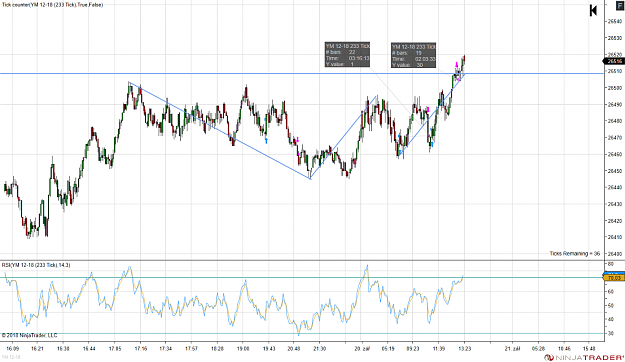Click the 26540 price axis label
The image size is (625, 362).
click(614, 22)
